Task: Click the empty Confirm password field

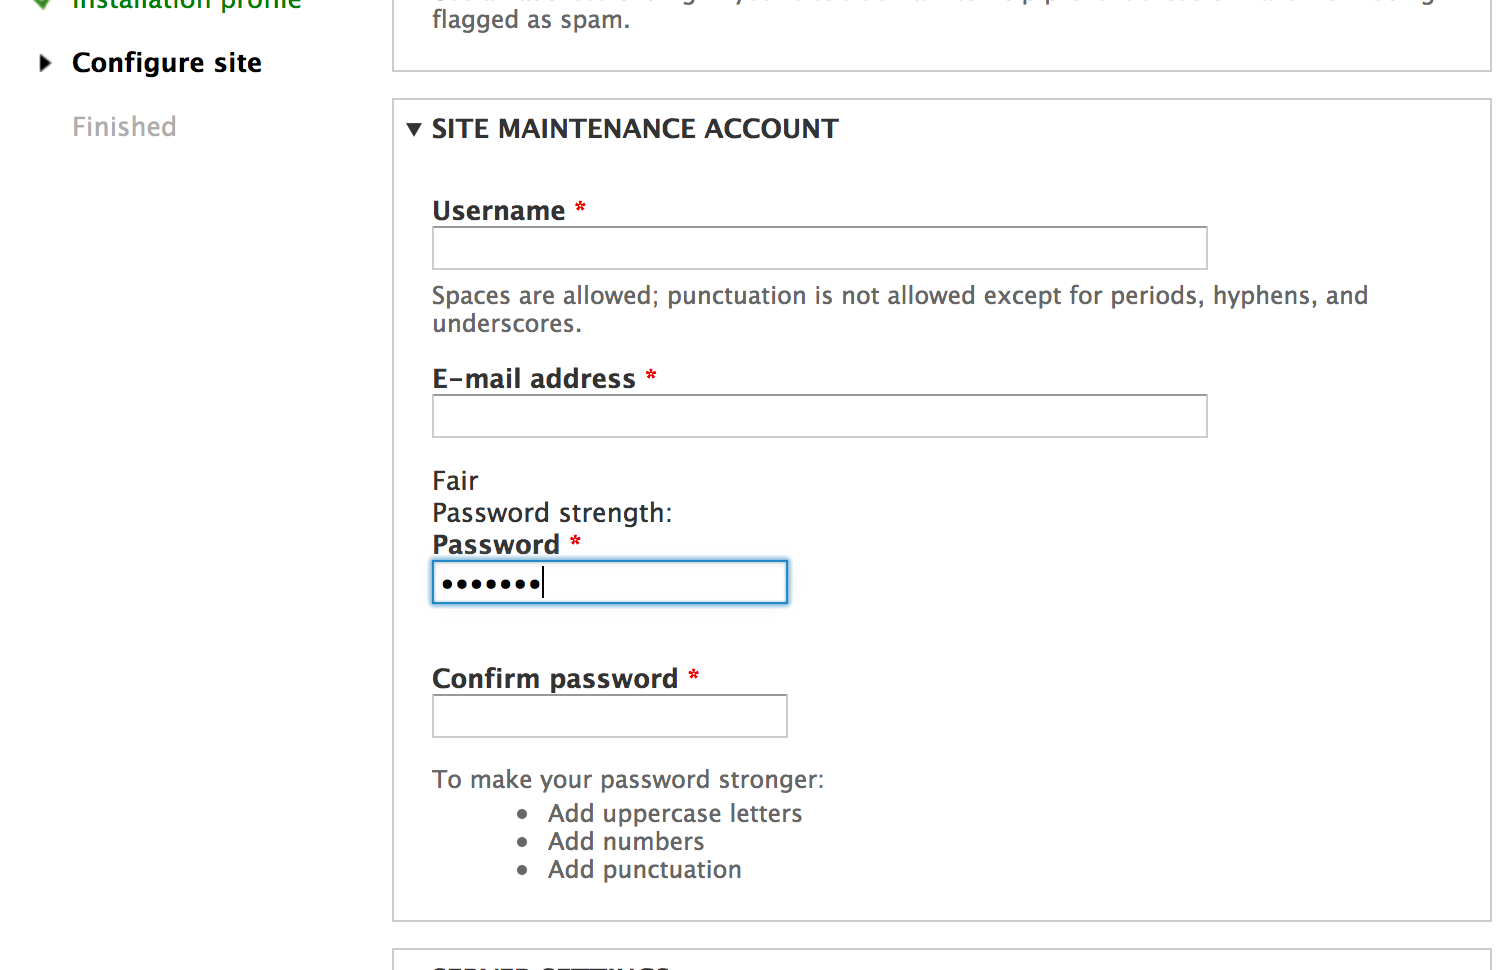Action: pos(608,715)
